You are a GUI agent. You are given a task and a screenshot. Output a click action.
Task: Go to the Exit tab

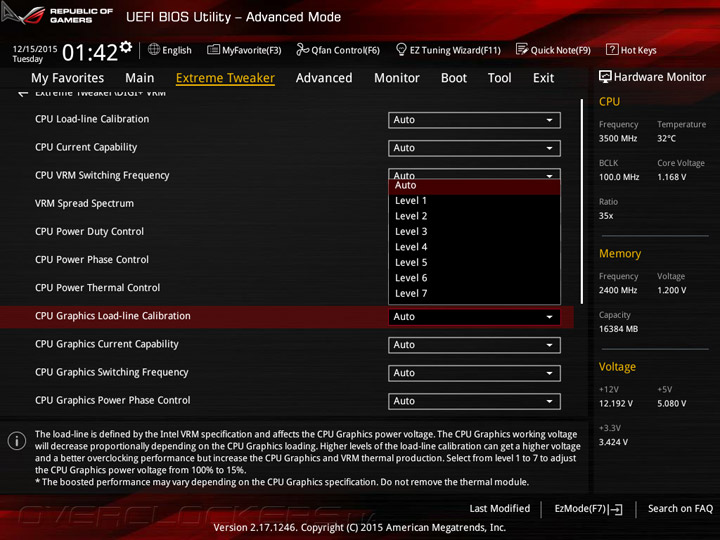pyautogui.click(x=543, y=78)
